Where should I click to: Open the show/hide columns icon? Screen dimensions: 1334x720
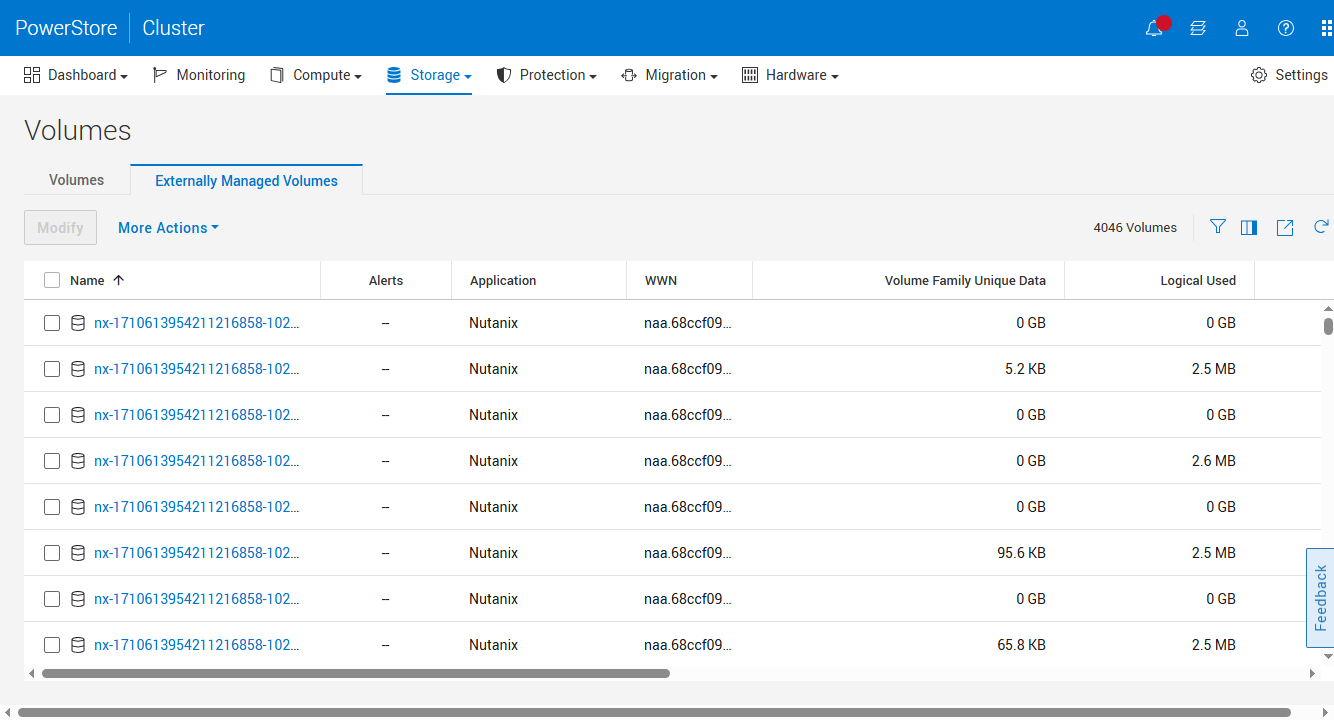point(1249,228)
